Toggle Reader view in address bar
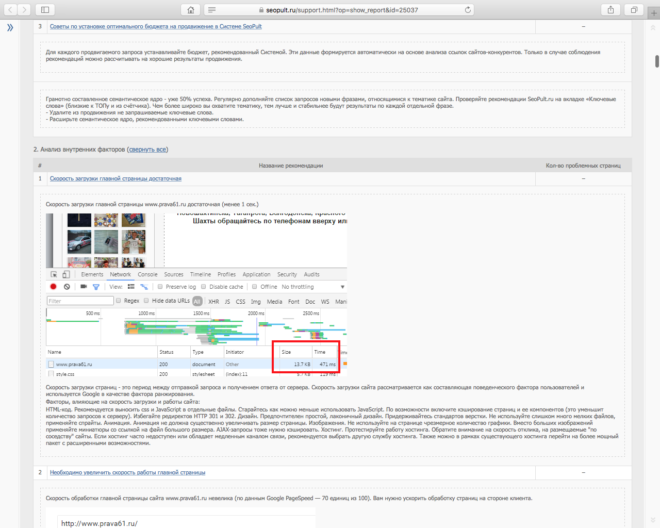 tap(211, 9)
